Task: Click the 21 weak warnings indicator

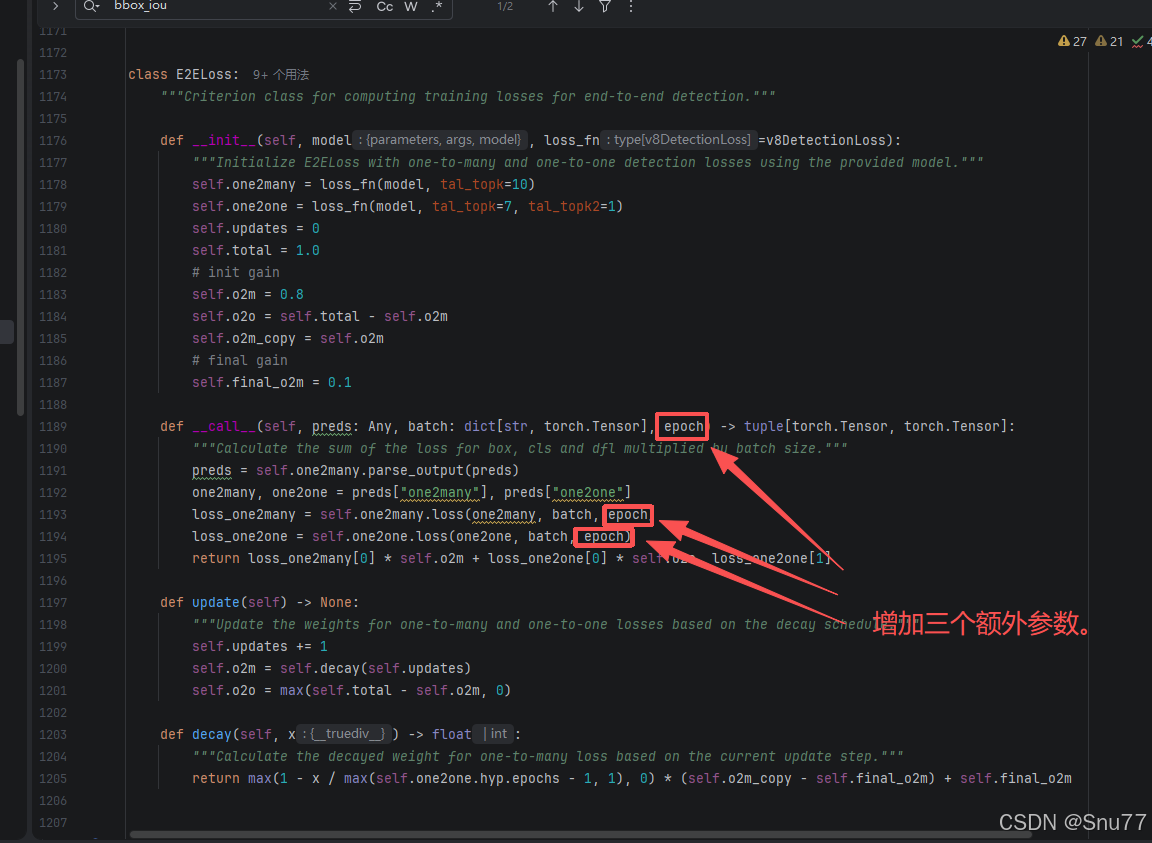Action: [x=1109, y=41]
